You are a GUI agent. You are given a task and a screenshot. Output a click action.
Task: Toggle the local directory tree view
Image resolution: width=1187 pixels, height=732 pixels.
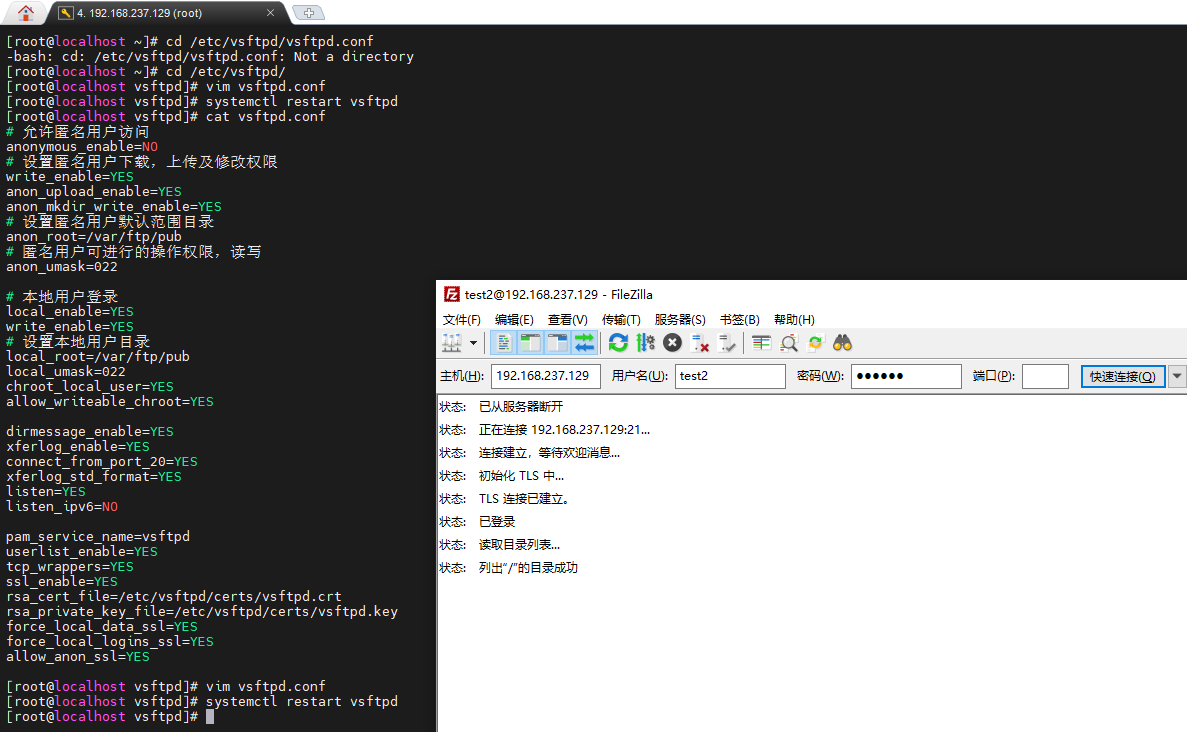[531, 343]
